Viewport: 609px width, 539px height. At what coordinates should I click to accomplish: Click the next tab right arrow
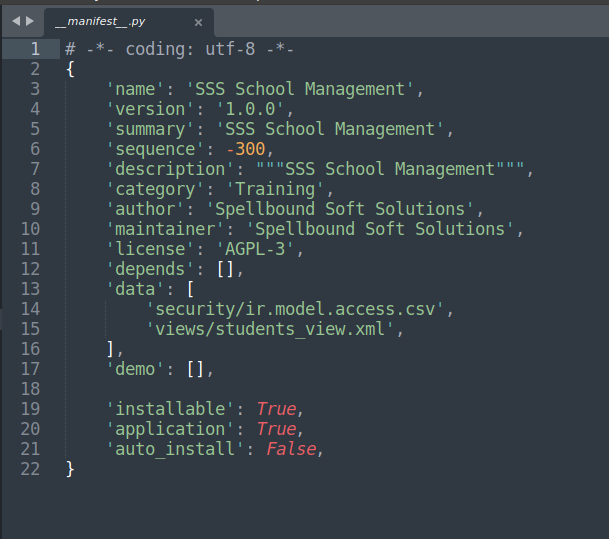[30, 21]
